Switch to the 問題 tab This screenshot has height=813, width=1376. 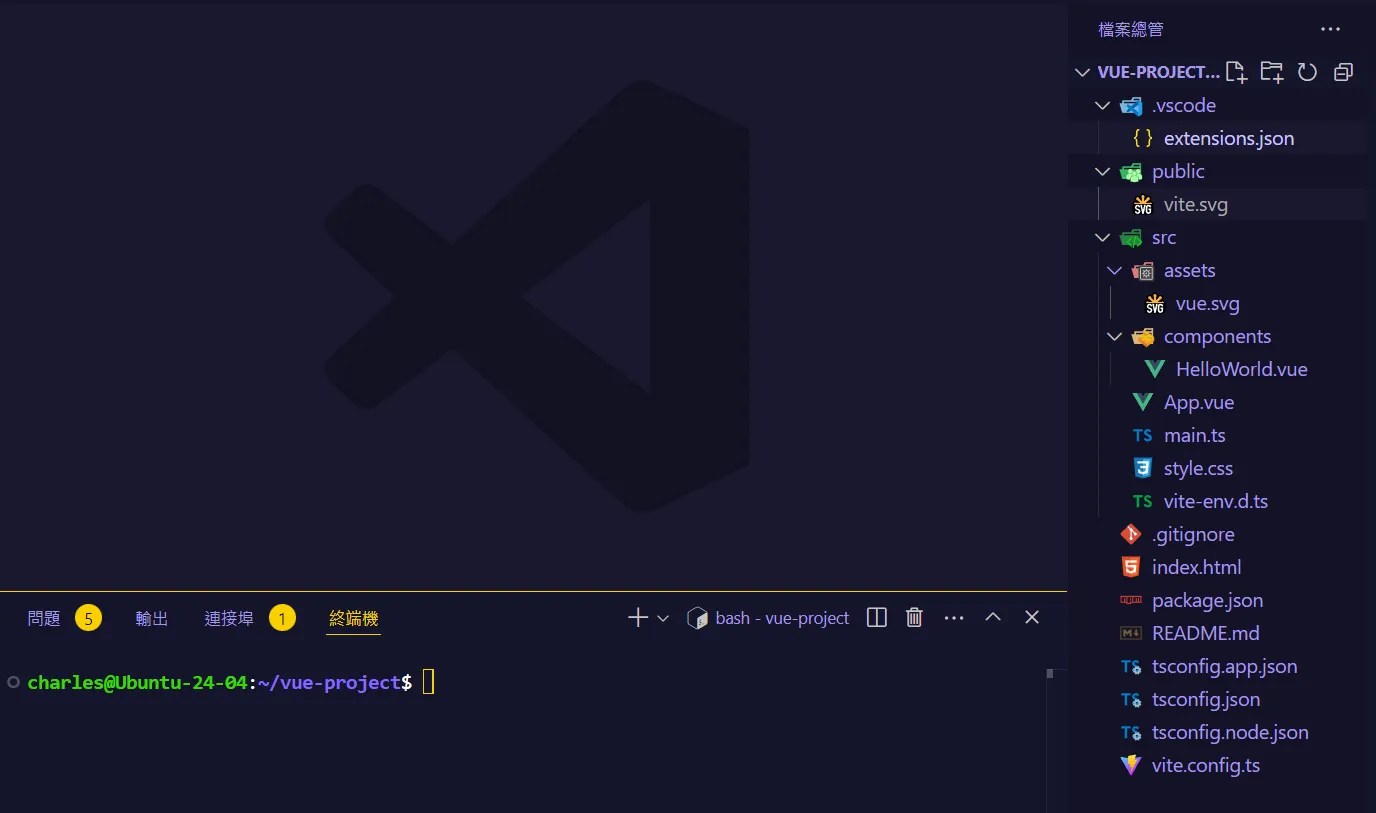[x=64, y=619]
